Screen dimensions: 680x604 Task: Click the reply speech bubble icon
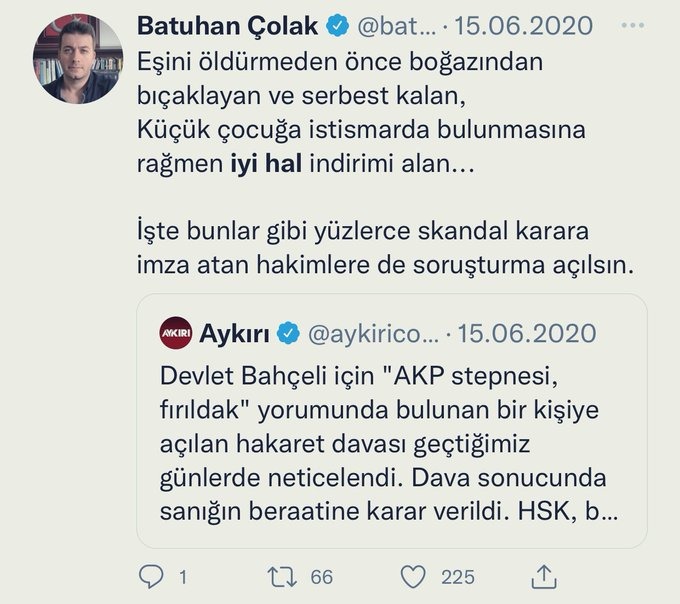tap(152, 576)
